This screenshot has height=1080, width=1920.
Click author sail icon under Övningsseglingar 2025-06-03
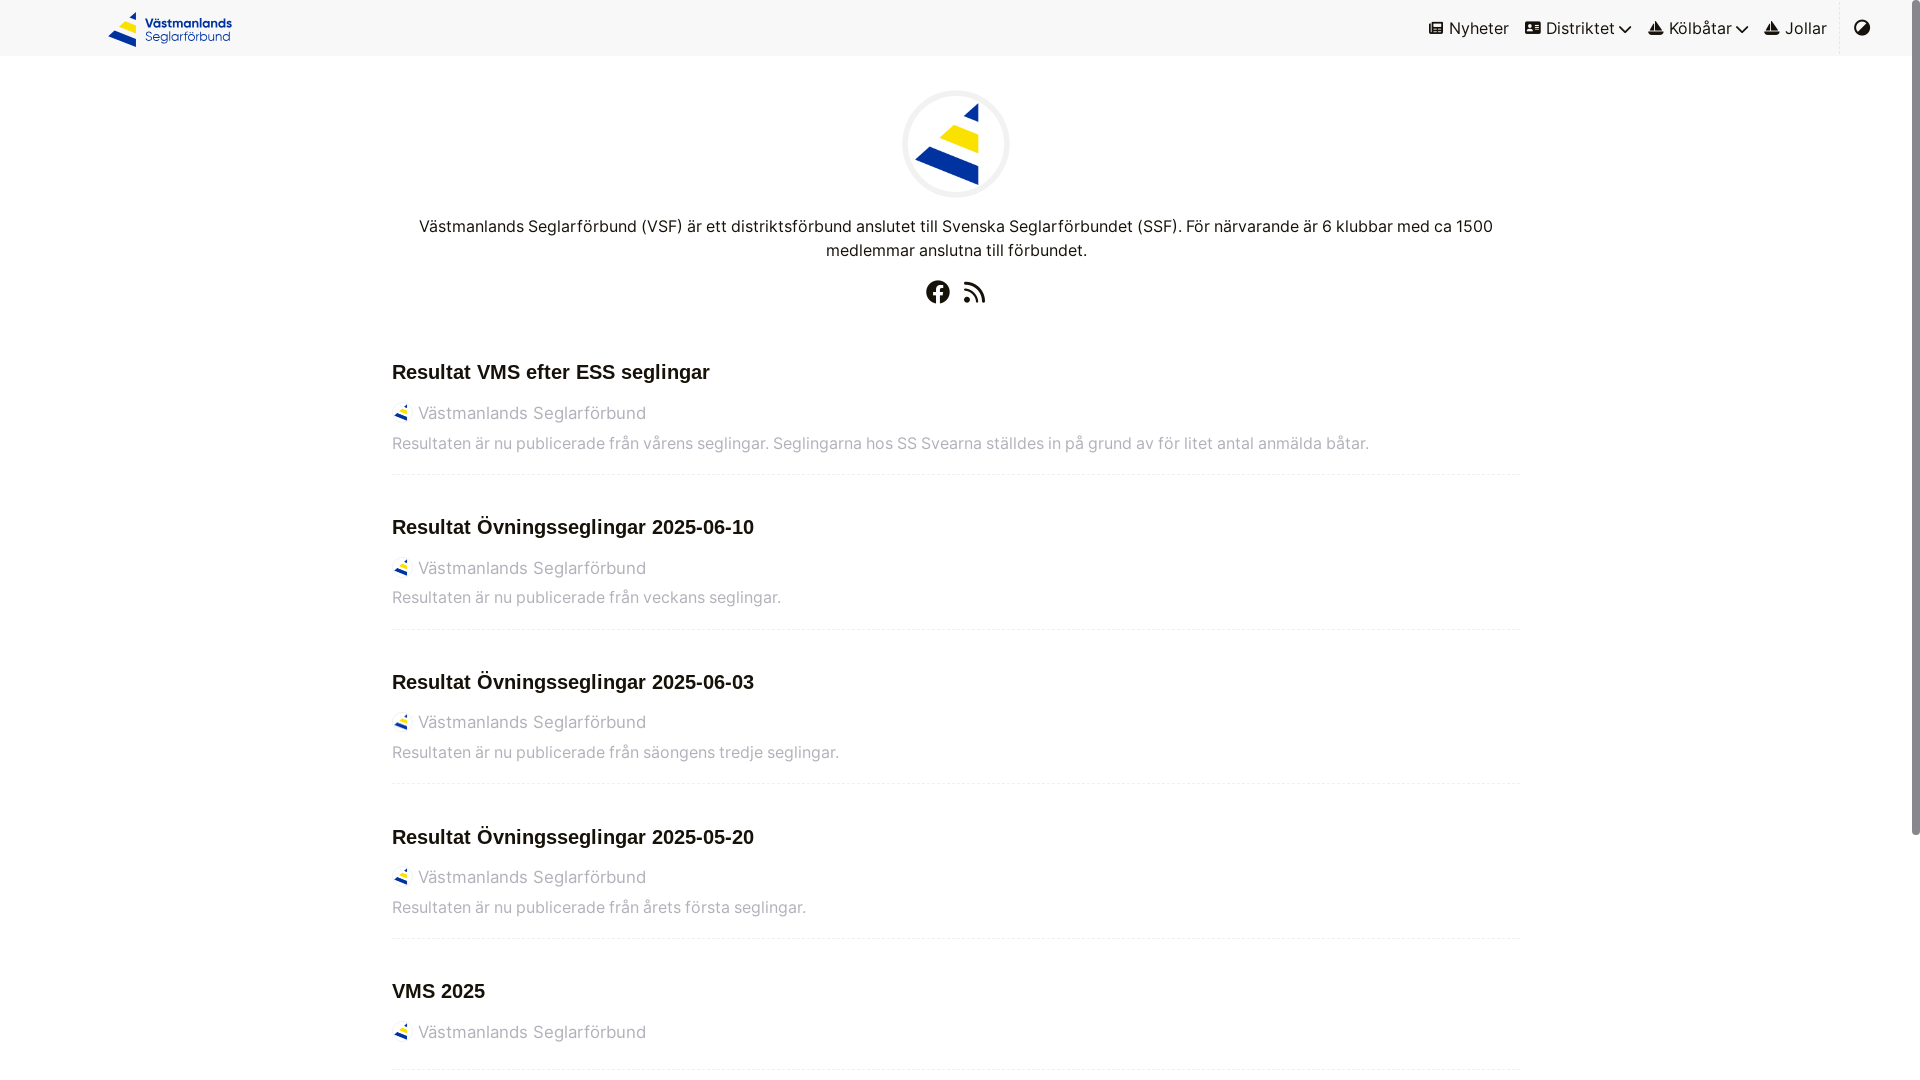[401, 722]
